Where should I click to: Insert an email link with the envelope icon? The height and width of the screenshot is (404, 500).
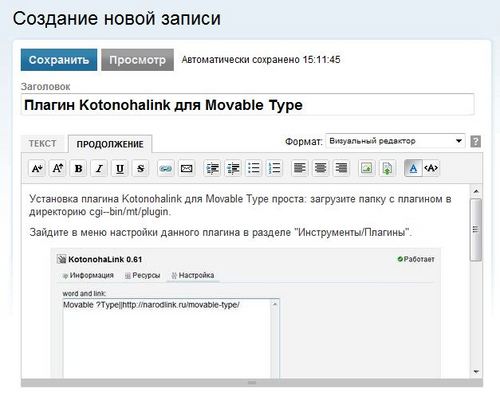186,168
